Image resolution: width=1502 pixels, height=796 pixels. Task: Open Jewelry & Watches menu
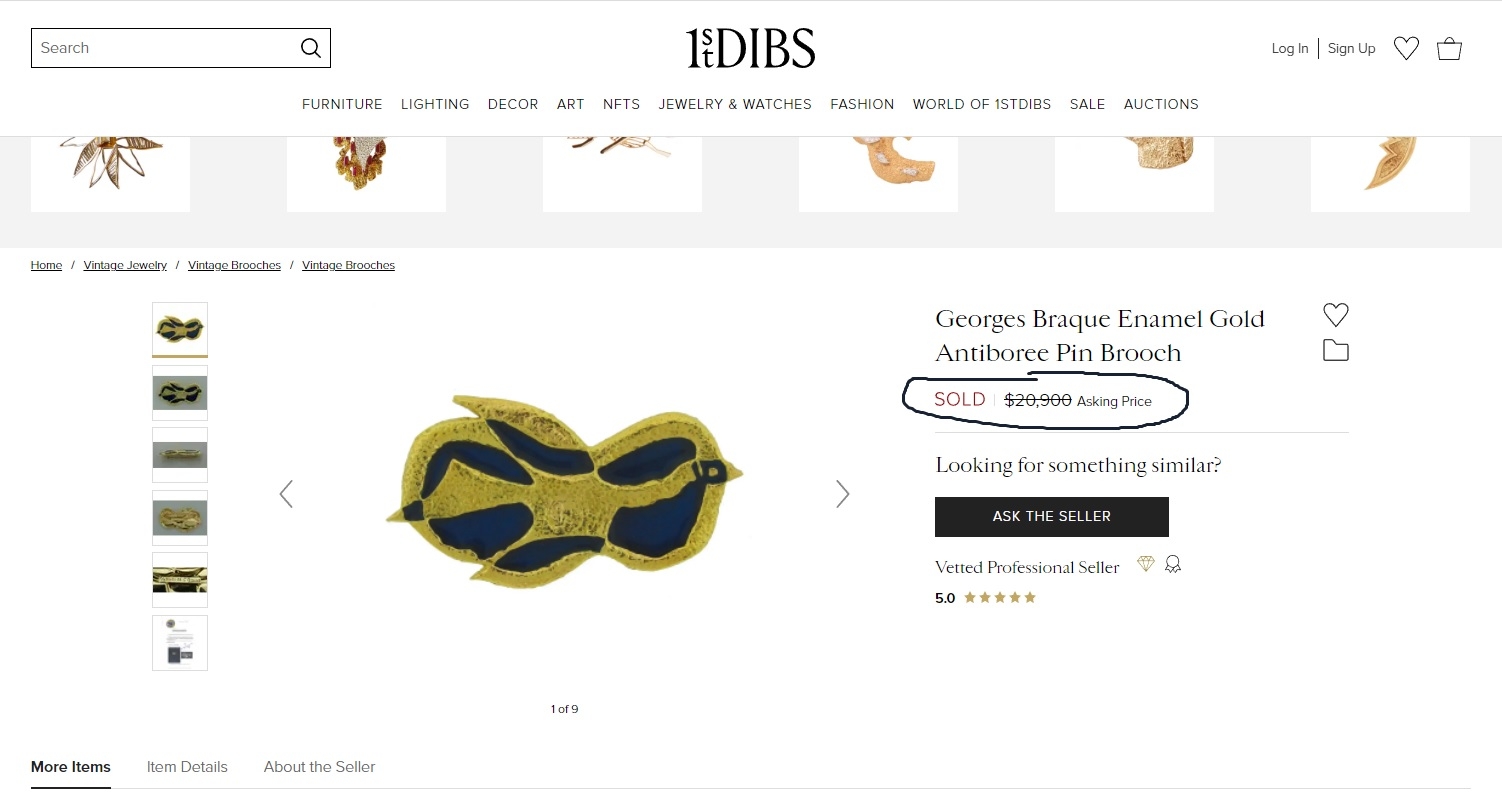(735, 104)
